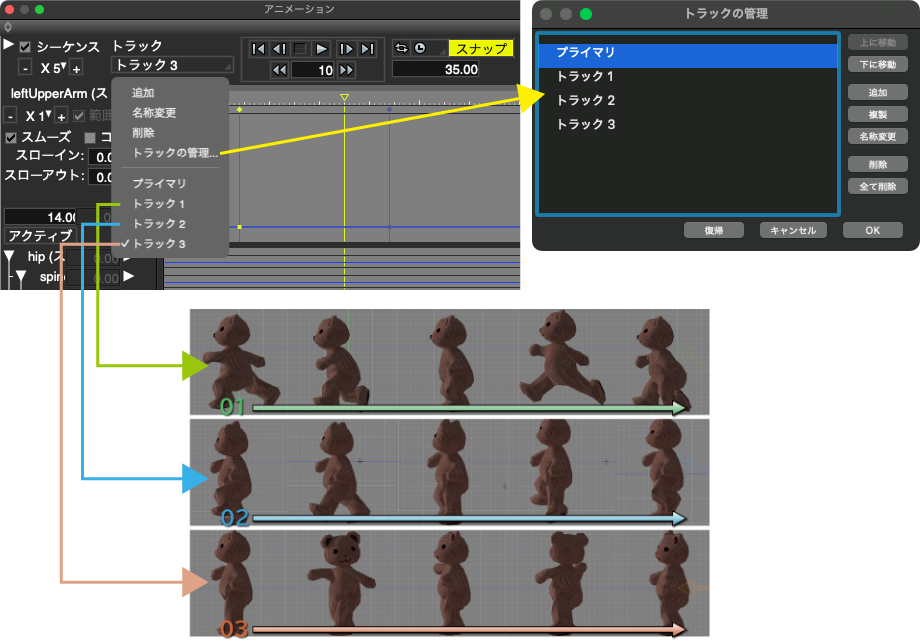Click the rewind double-arrow next to 10

click(279, 70)
